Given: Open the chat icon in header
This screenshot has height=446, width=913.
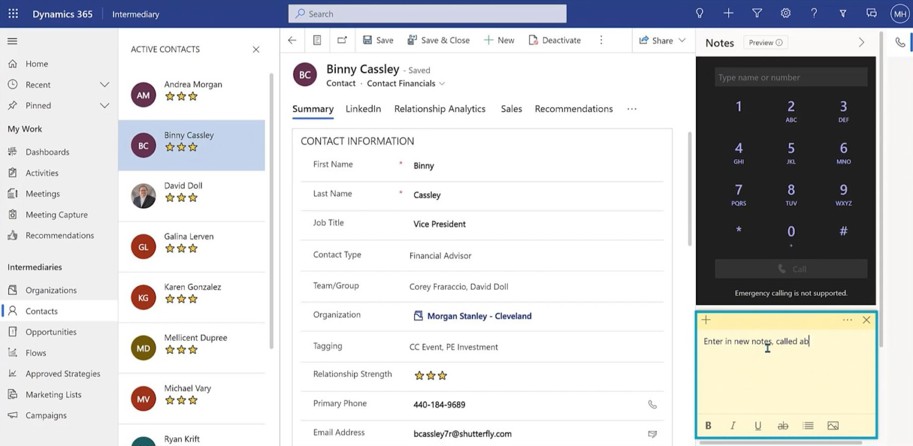Looking at the screenshot, I should (872, 13).
